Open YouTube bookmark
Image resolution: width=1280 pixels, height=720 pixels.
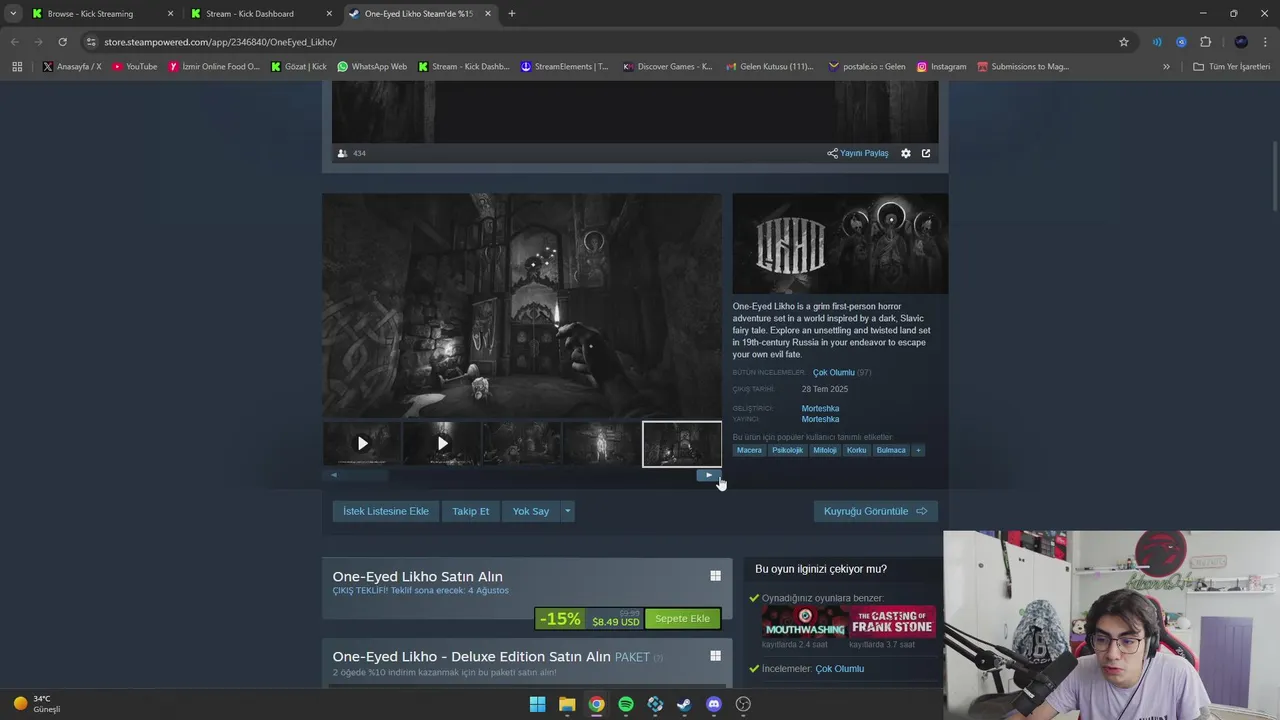pos(134,67)
